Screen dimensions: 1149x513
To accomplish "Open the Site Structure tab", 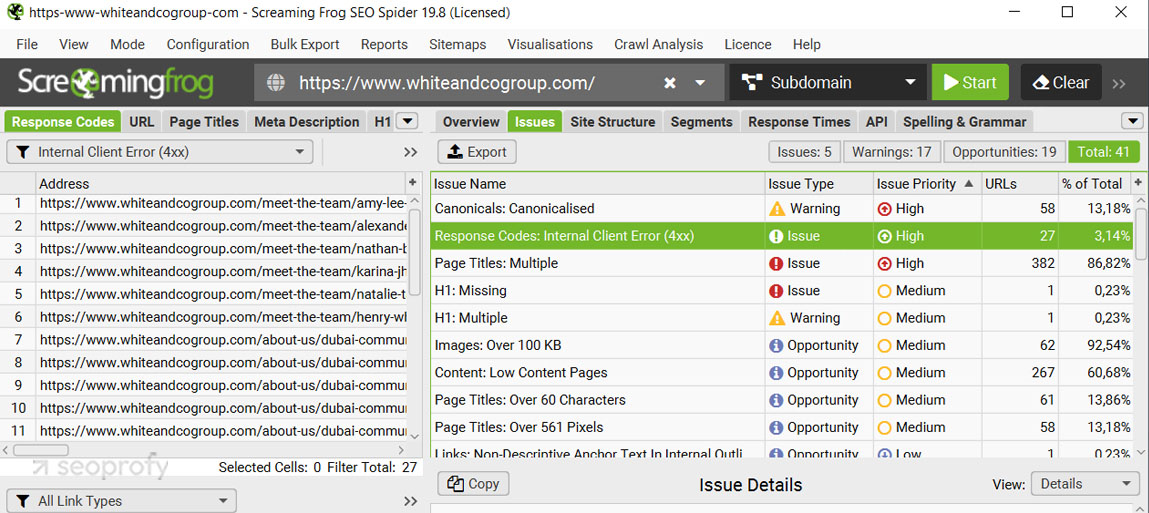I will [x=613, y=122].
